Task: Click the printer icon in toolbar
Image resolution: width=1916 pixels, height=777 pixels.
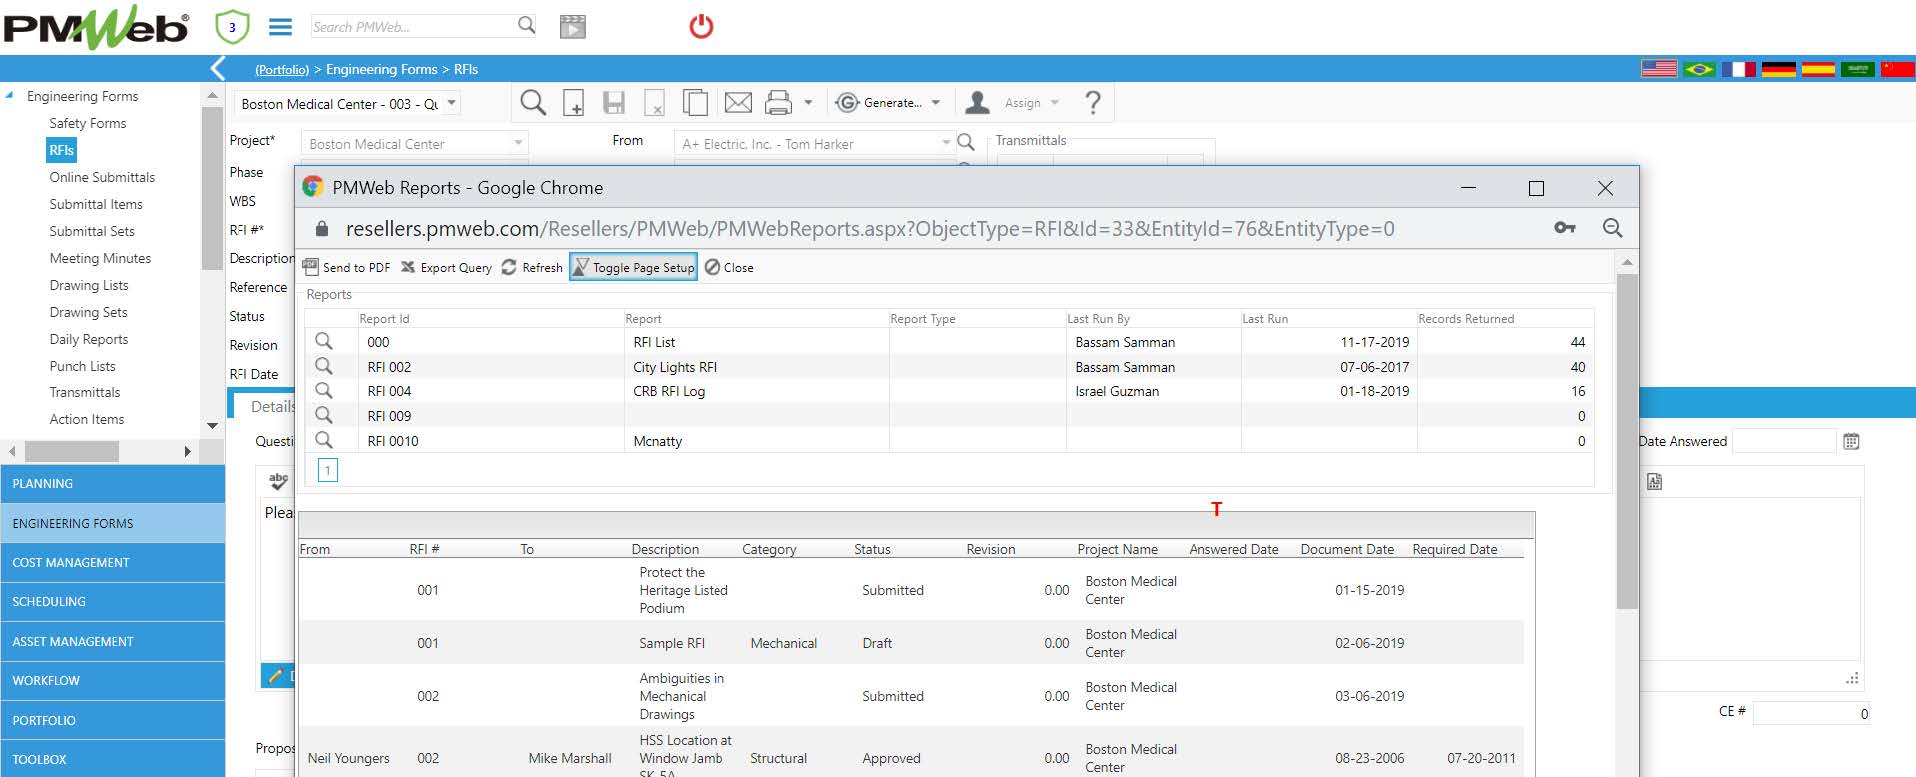Action: click(x=778, y=102)
